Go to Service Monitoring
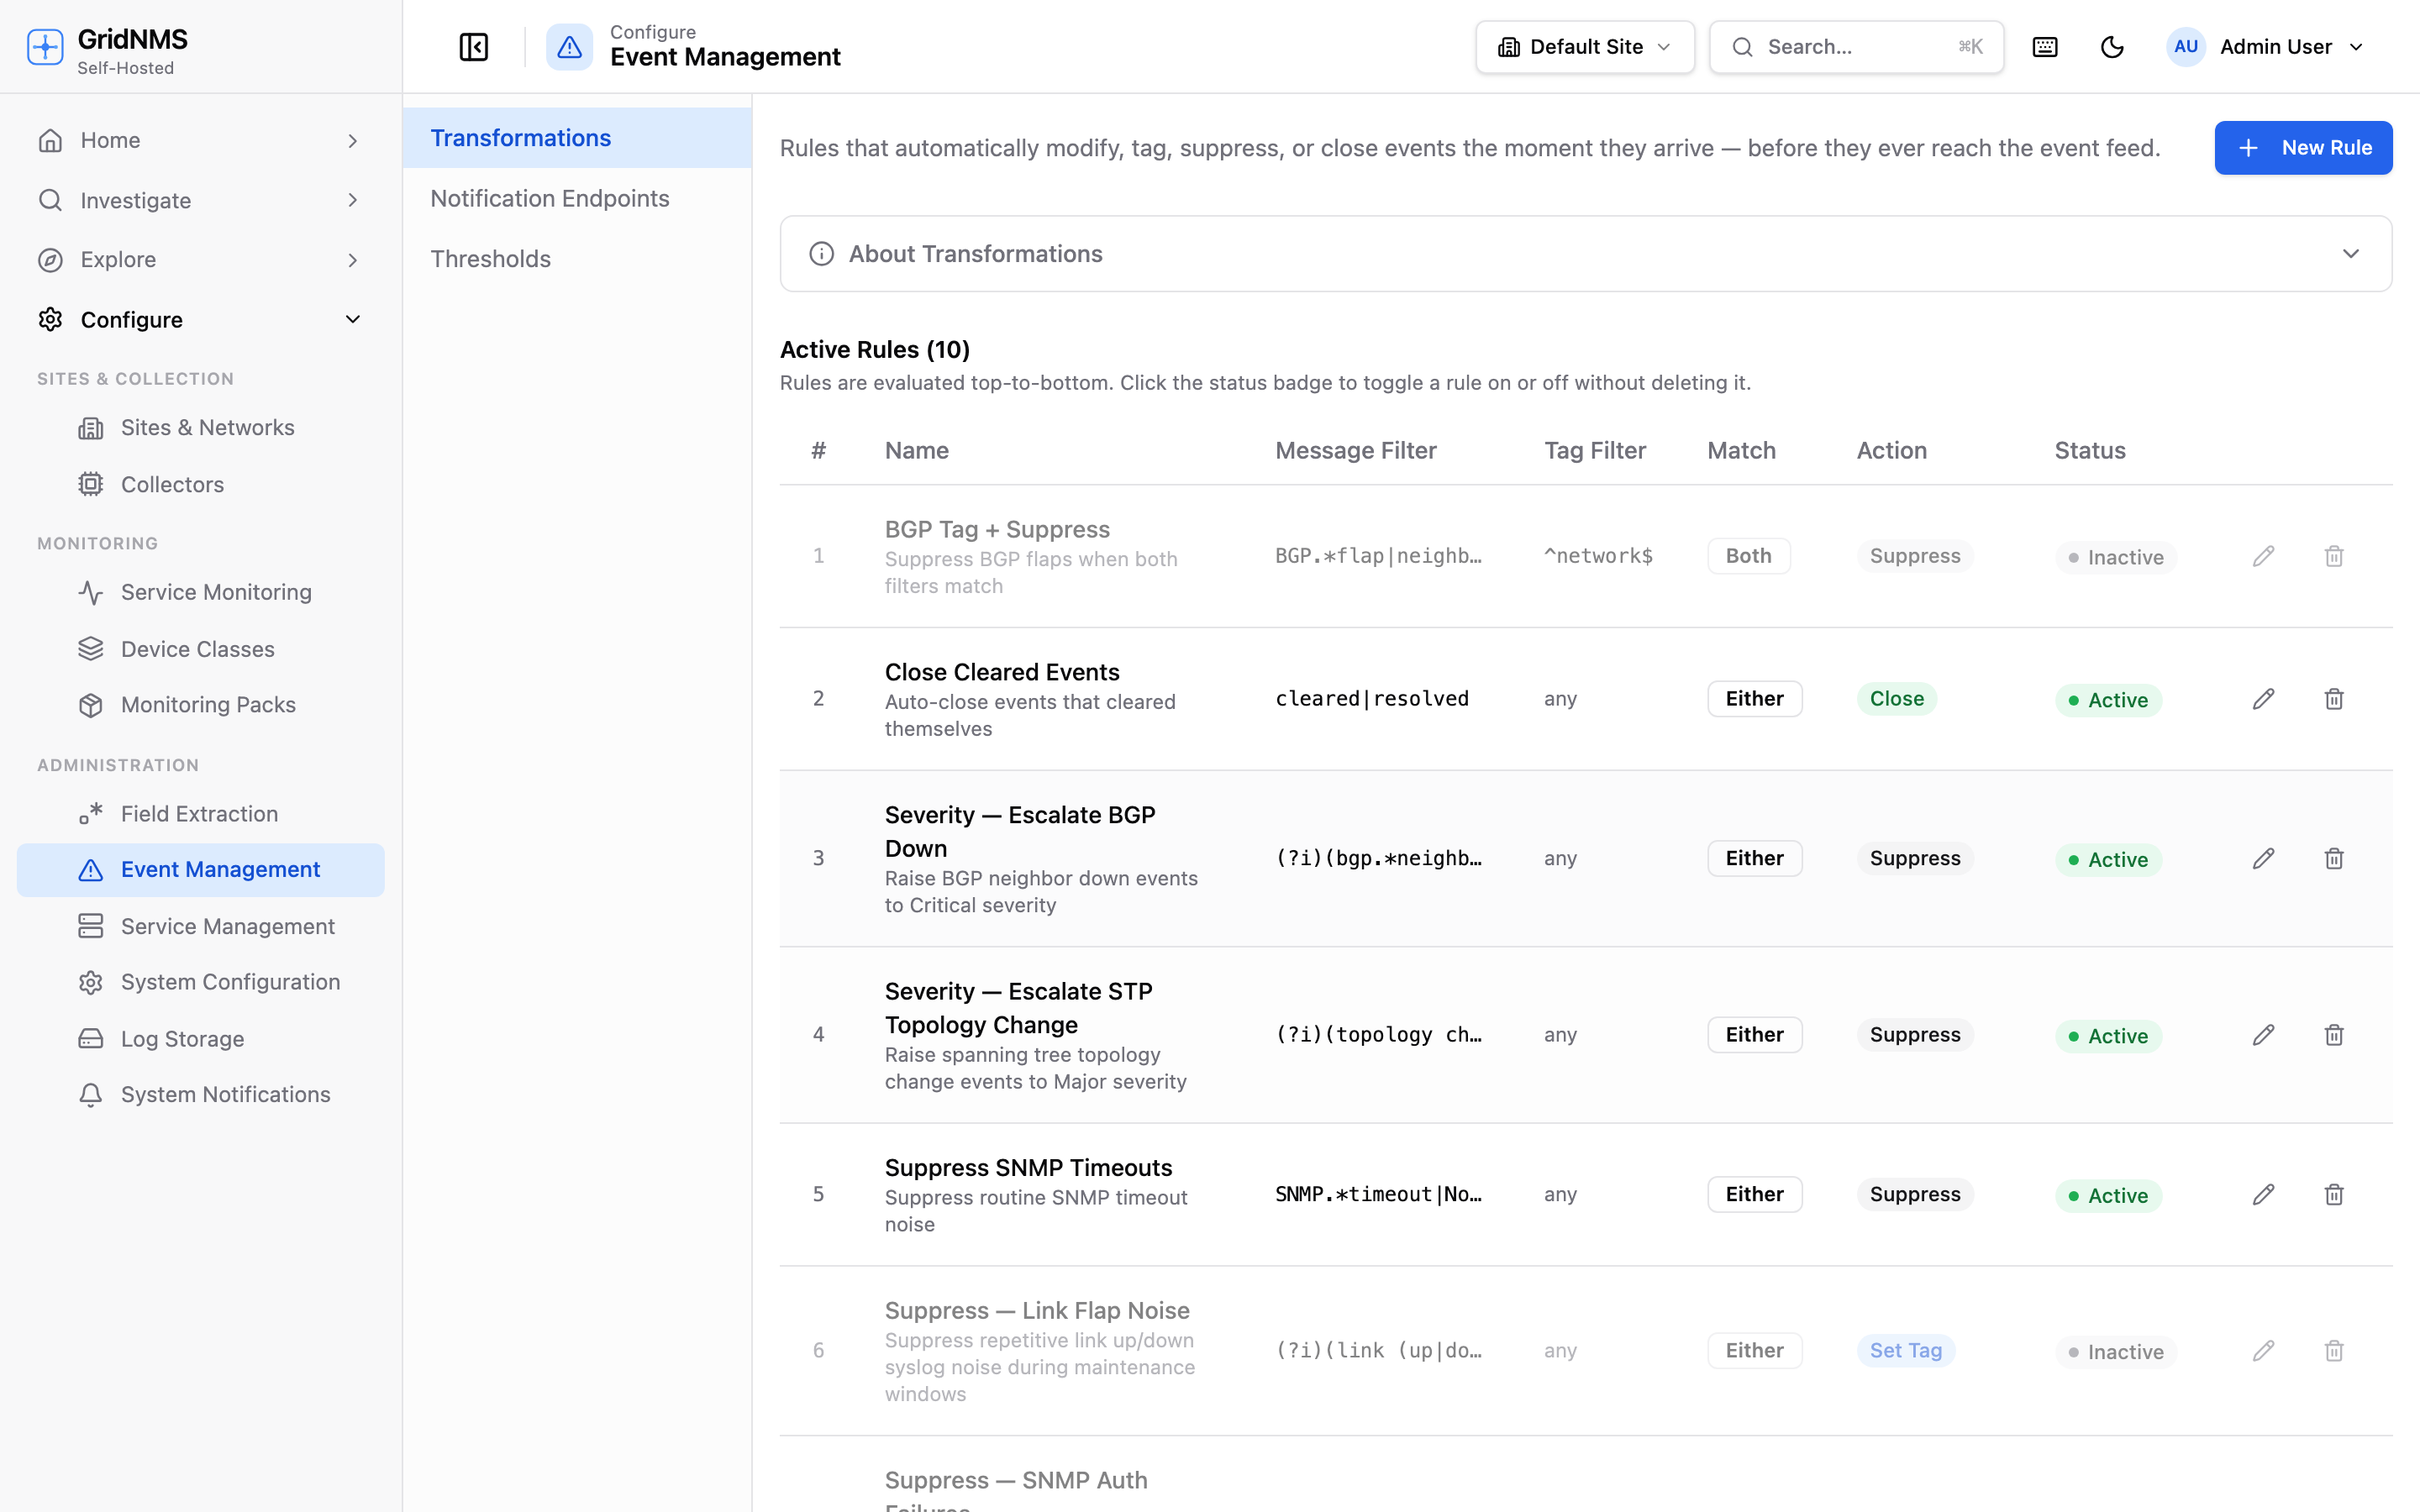Viewport: 2420px width, 1512px height. (201, 593)
